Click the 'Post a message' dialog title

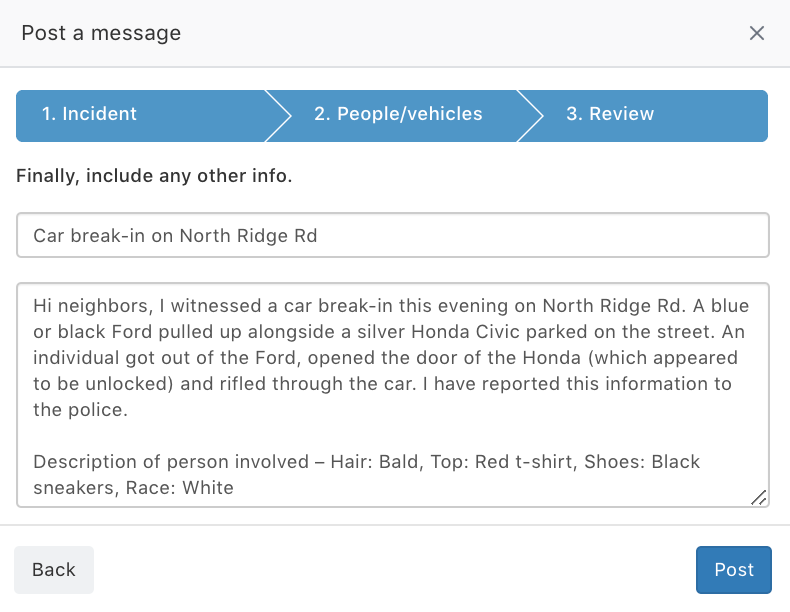(x=101, y=33)
